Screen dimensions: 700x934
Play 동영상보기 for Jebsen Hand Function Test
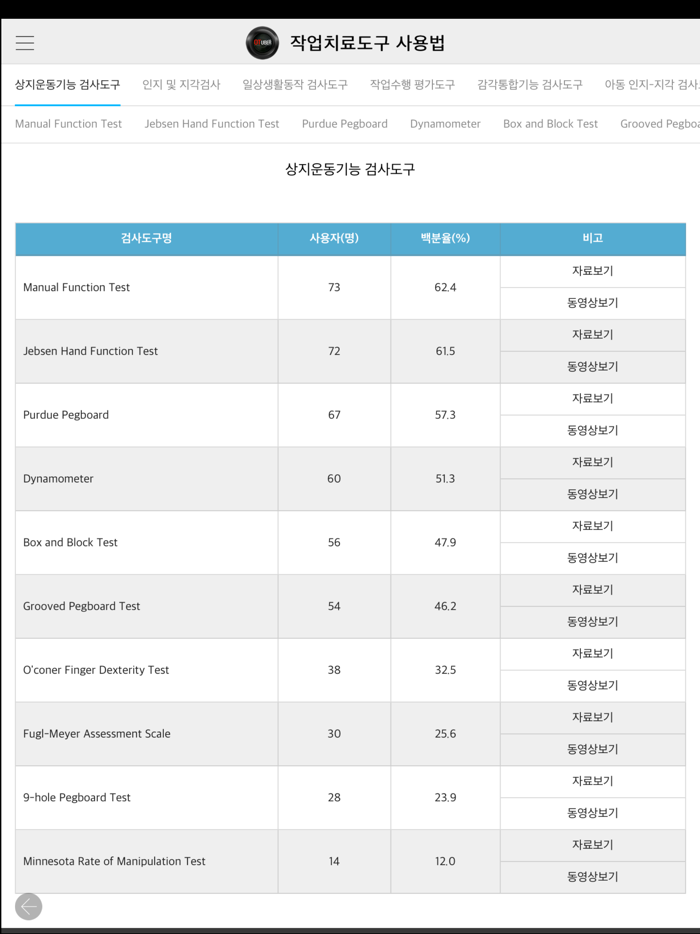pos(592,367)
